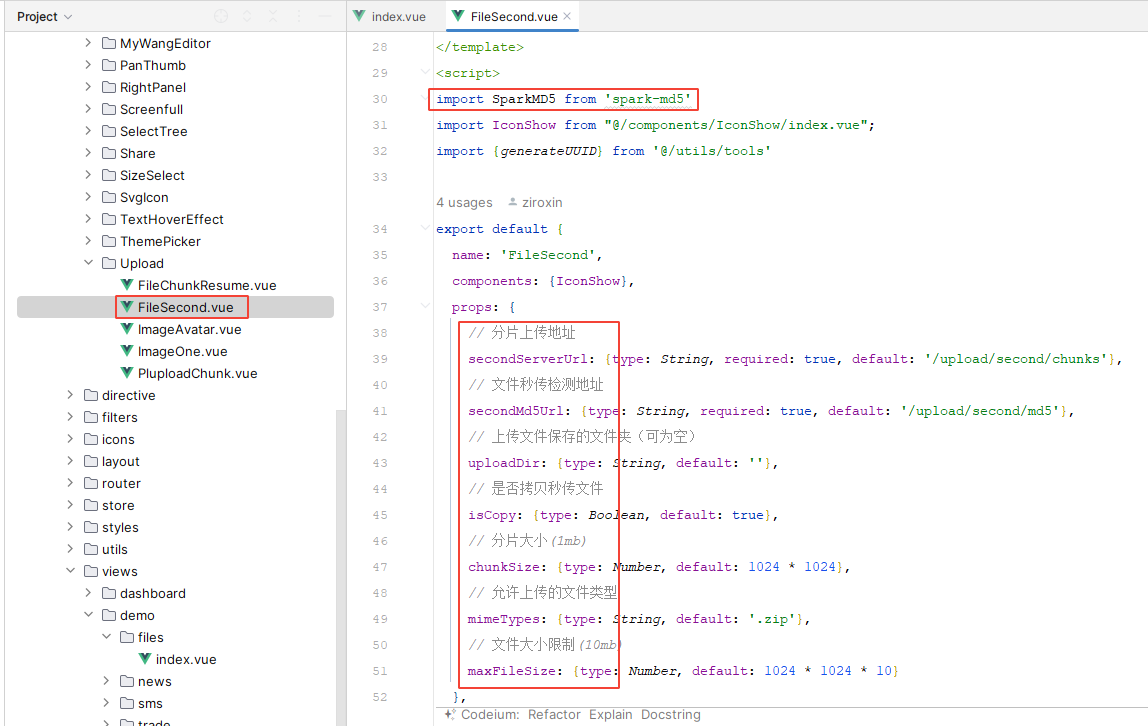The width and height of the screenshot is (1148, 726).
Task: Select the filters folder
Action: (x=119, y=417)
